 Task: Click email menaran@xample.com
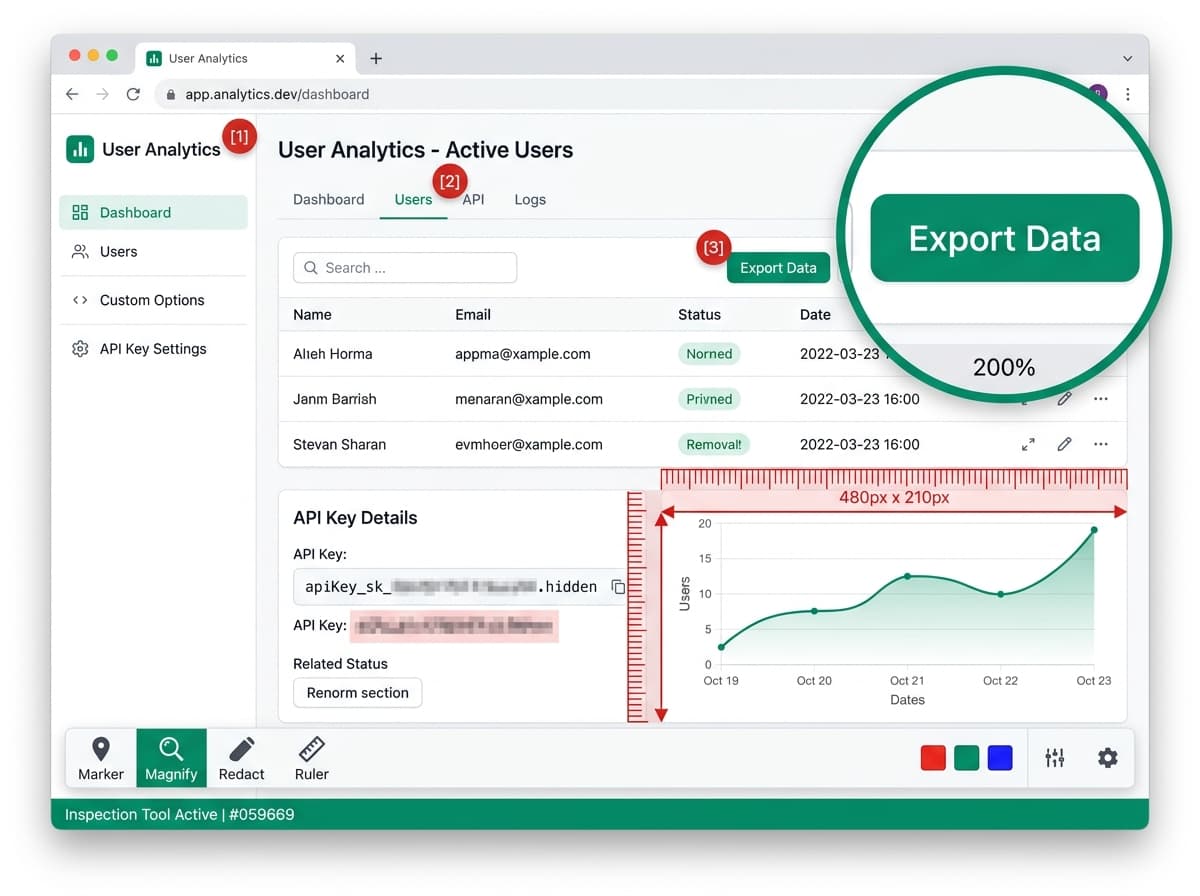(529, 399)
